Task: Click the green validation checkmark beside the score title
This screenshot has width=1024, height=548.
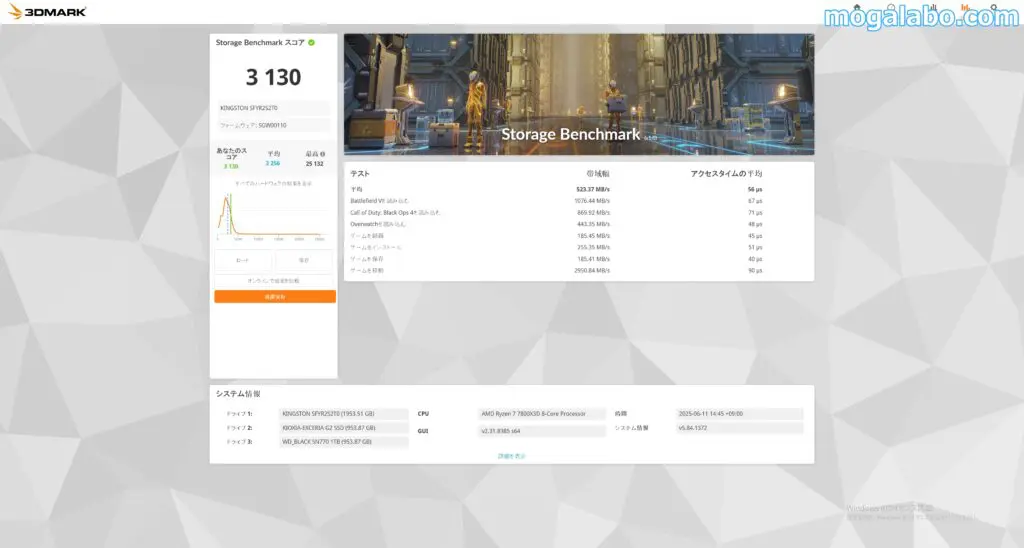Action: [x=312, y=43]
